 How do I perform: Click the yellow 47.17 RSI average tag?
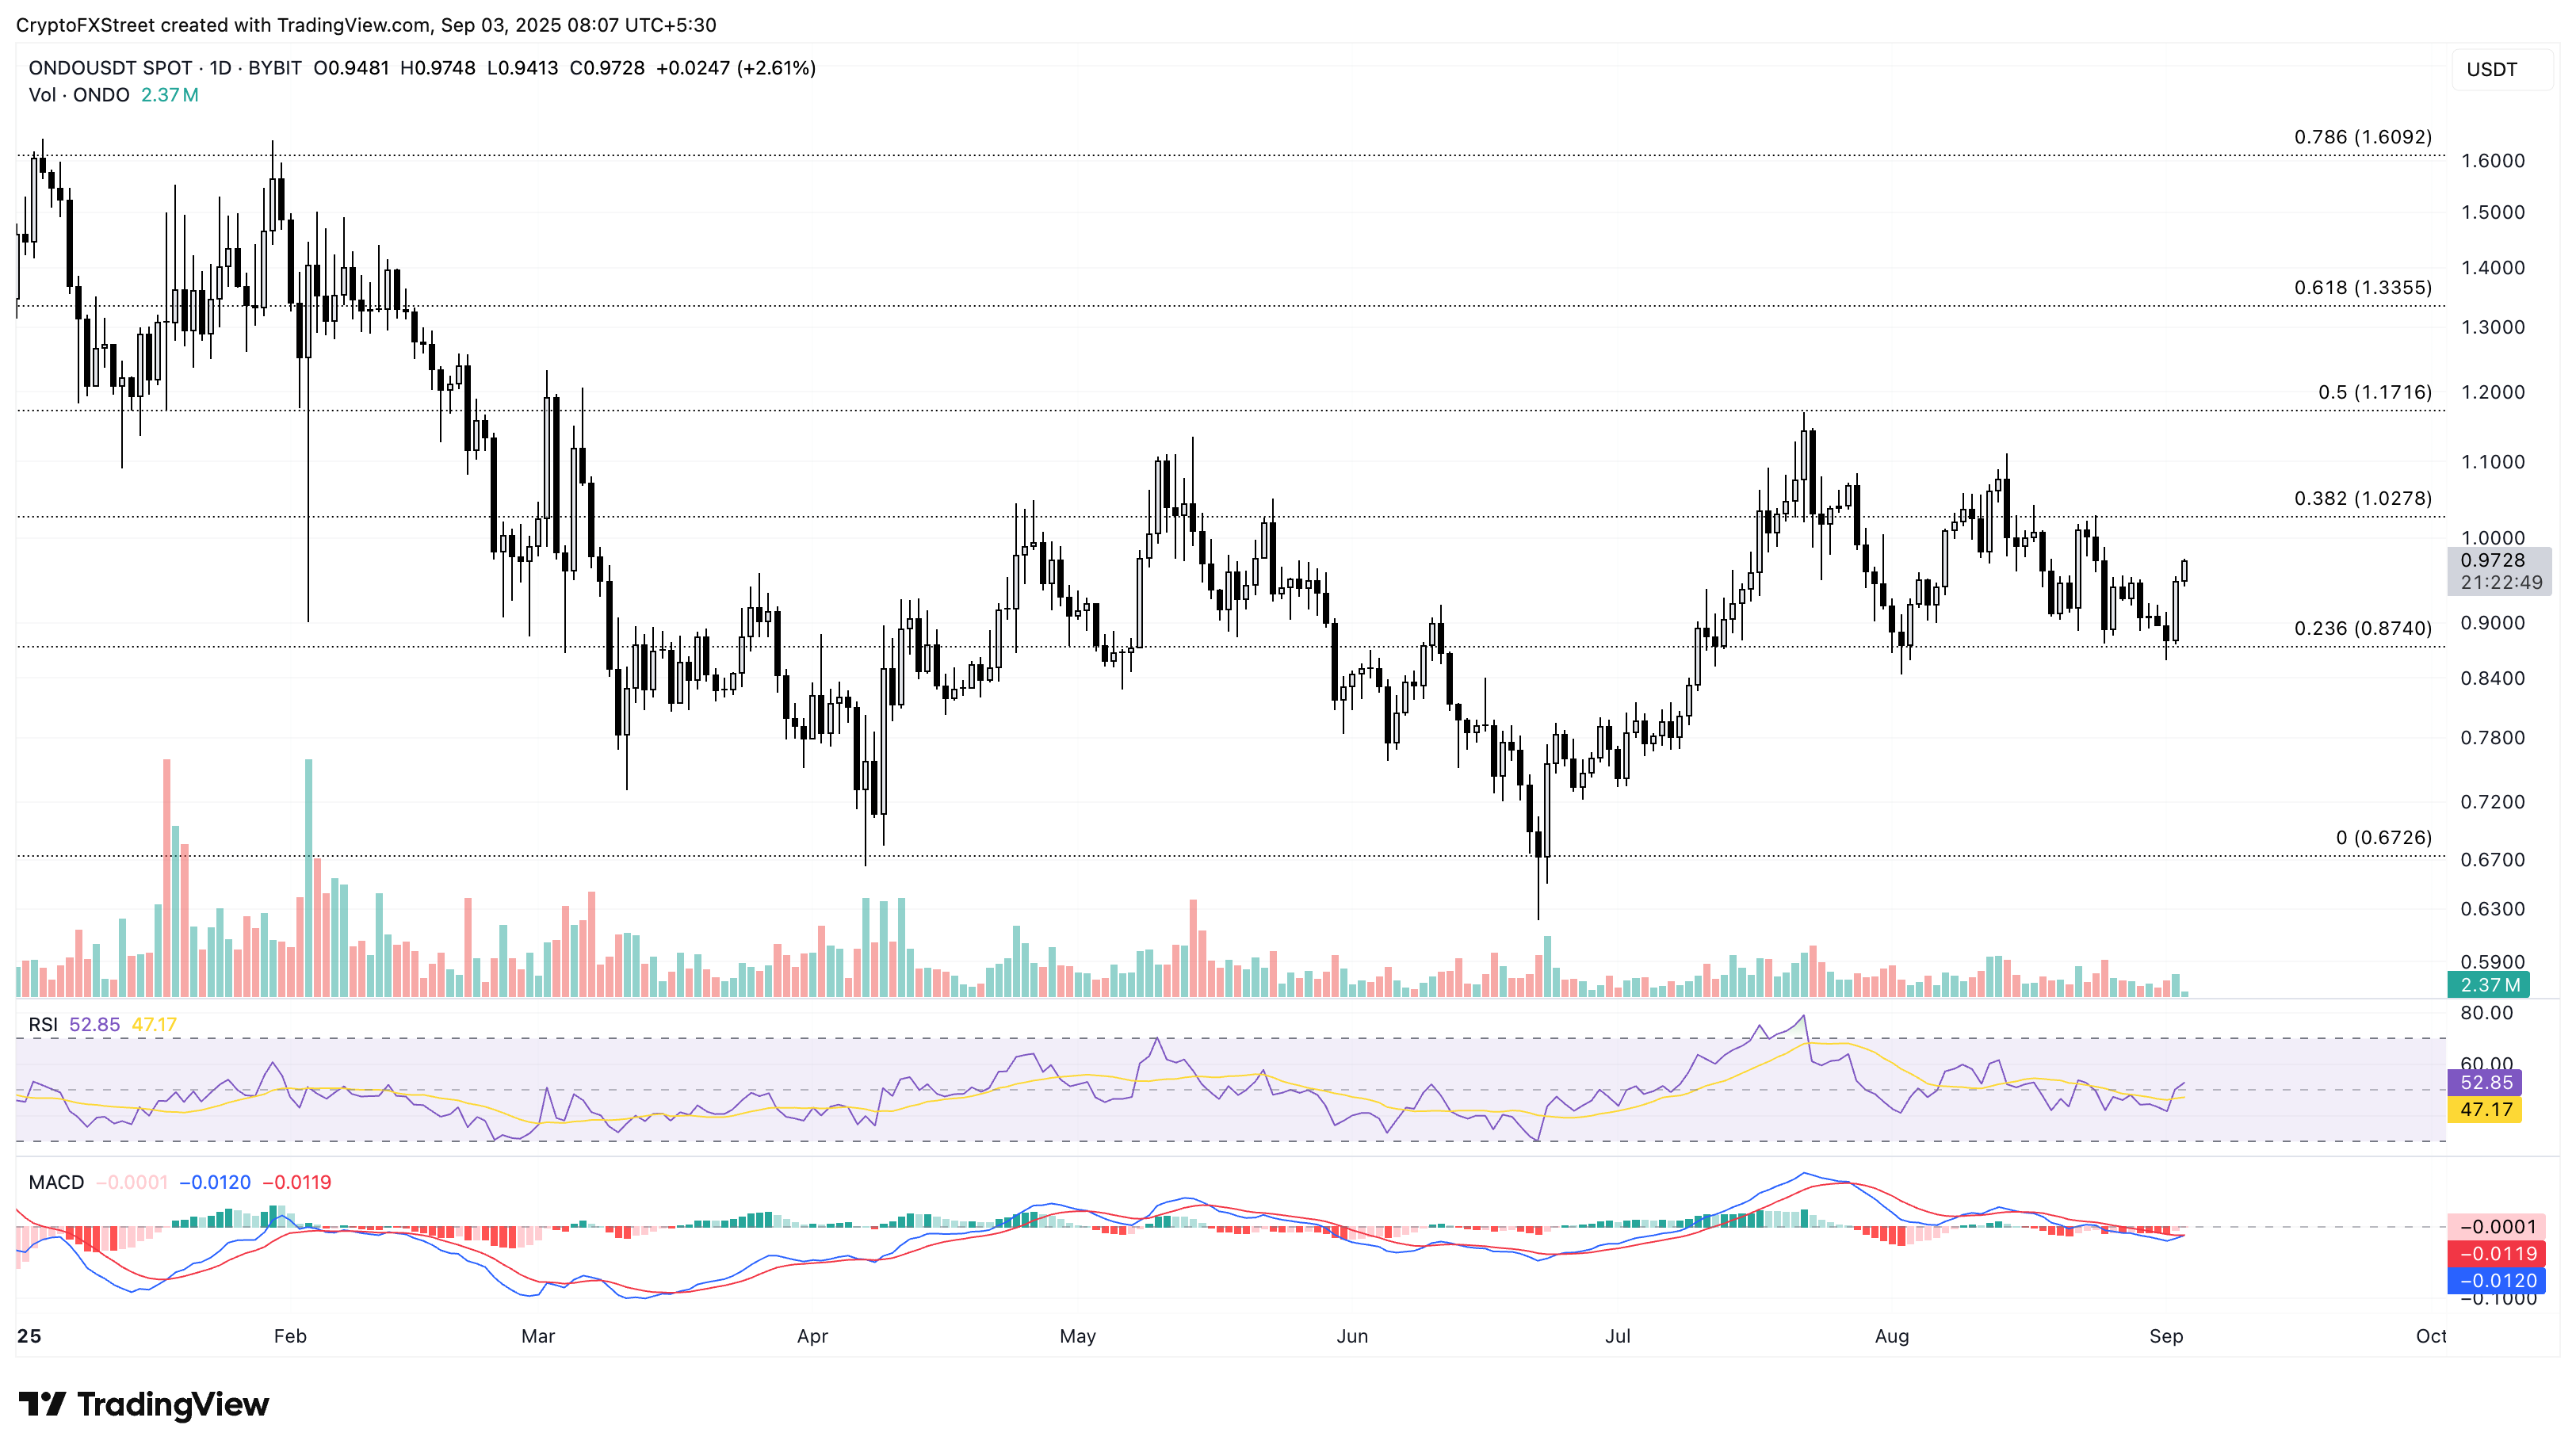pyautogui.click(x=2485, y=1109)
